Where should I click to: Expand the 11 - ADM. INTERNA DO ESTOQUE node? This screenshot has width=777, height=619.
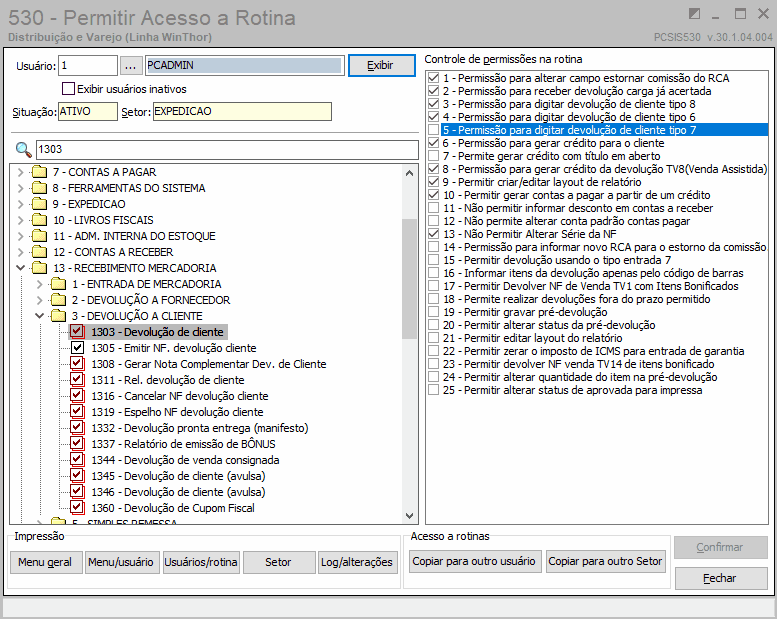[20, 236]
